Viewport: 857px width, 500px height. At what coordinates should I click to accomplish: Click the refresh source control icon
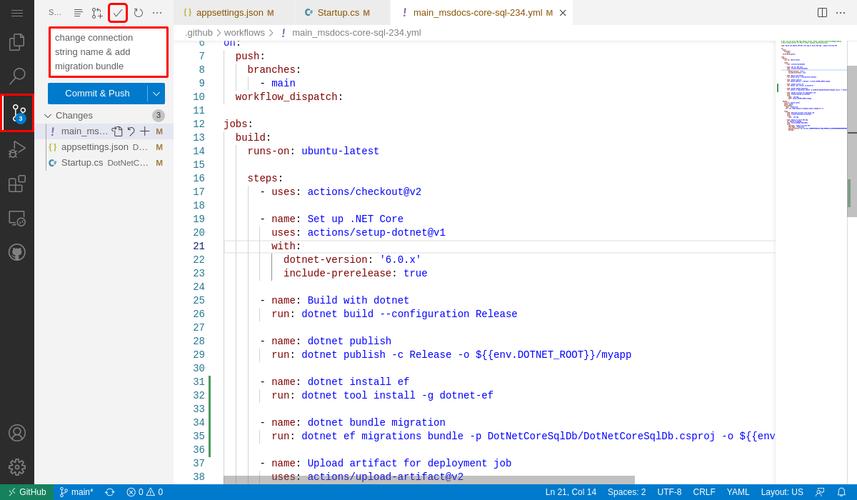[x=138, y=13]
